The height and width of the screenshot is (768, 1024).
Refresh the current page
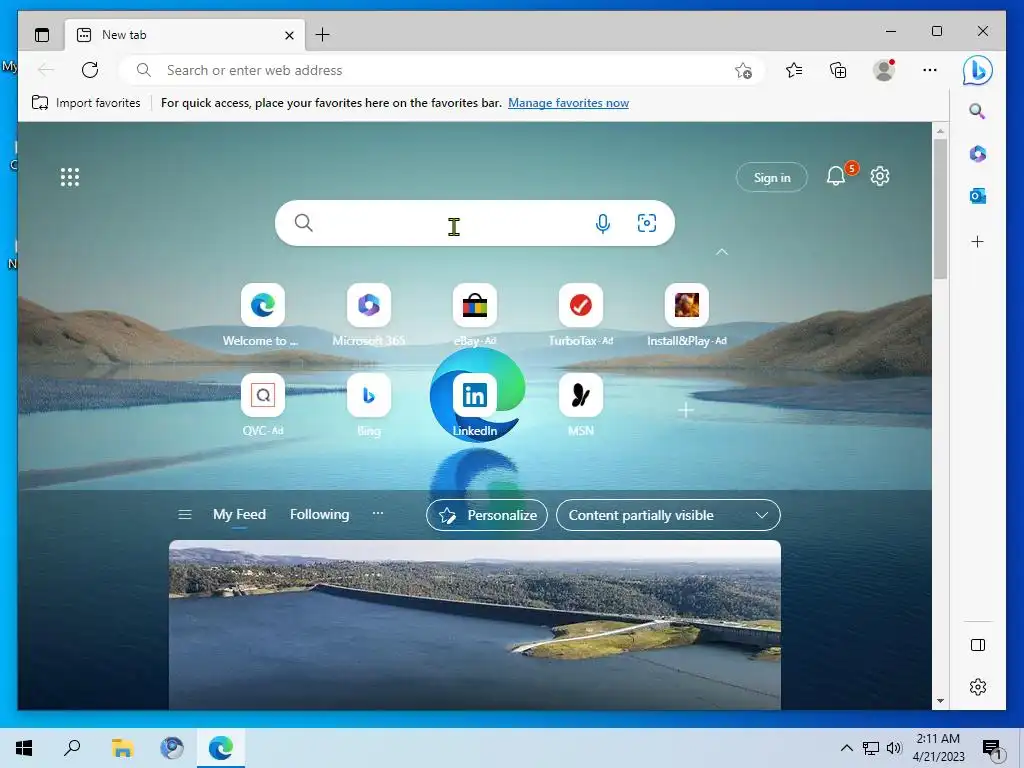pyautogui.click(x=90, y=70)
